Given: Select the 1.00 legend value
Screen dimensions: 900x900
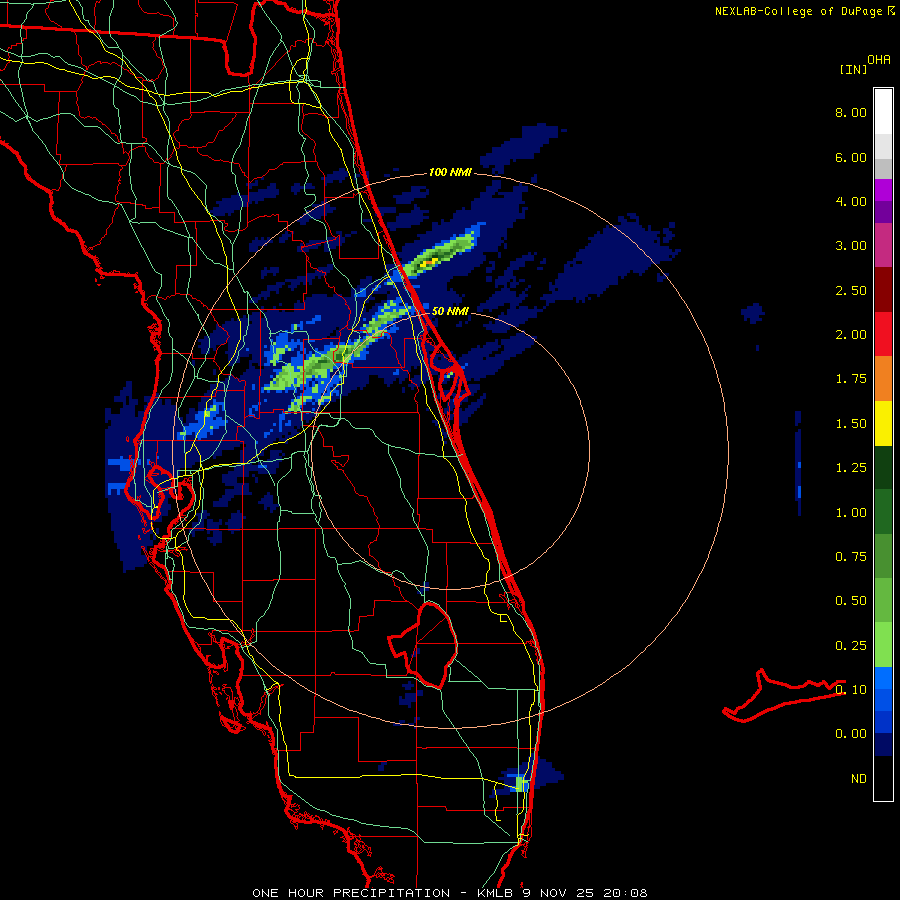Looking at the screenshot, I should tap(851, 513).
